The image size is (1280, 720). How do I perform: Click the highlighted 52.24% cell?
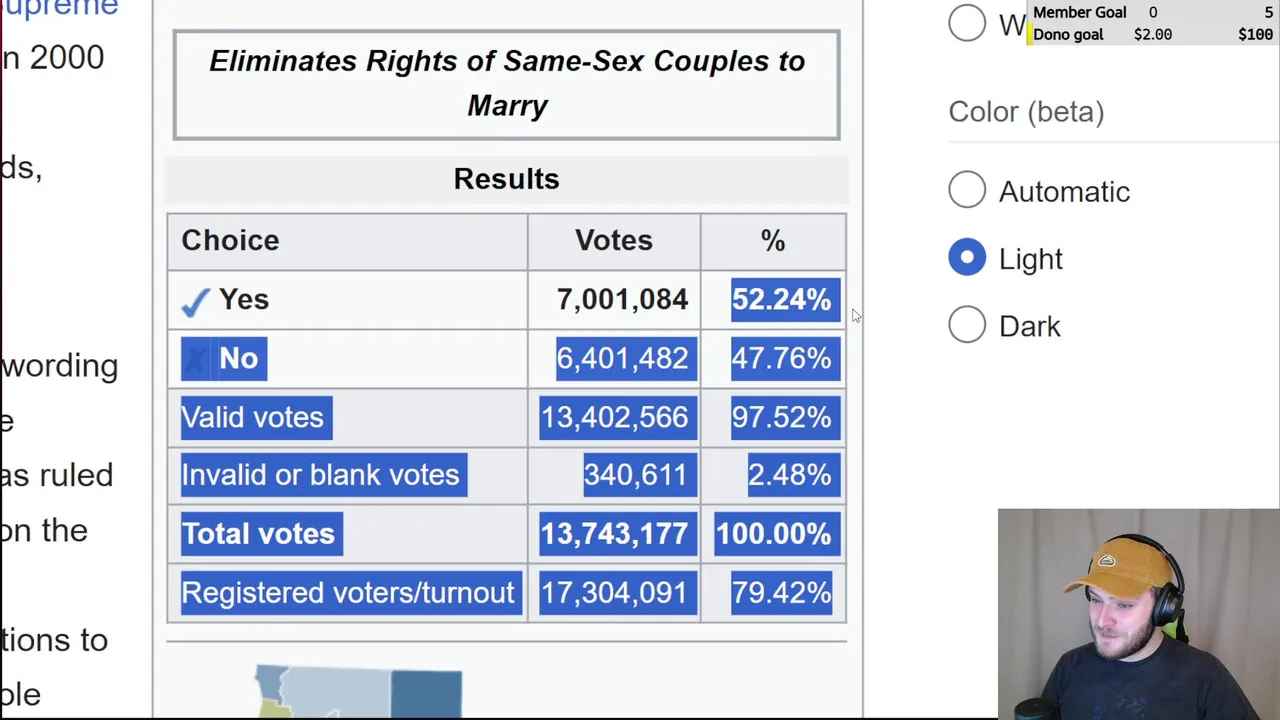(x=781, y=300)
